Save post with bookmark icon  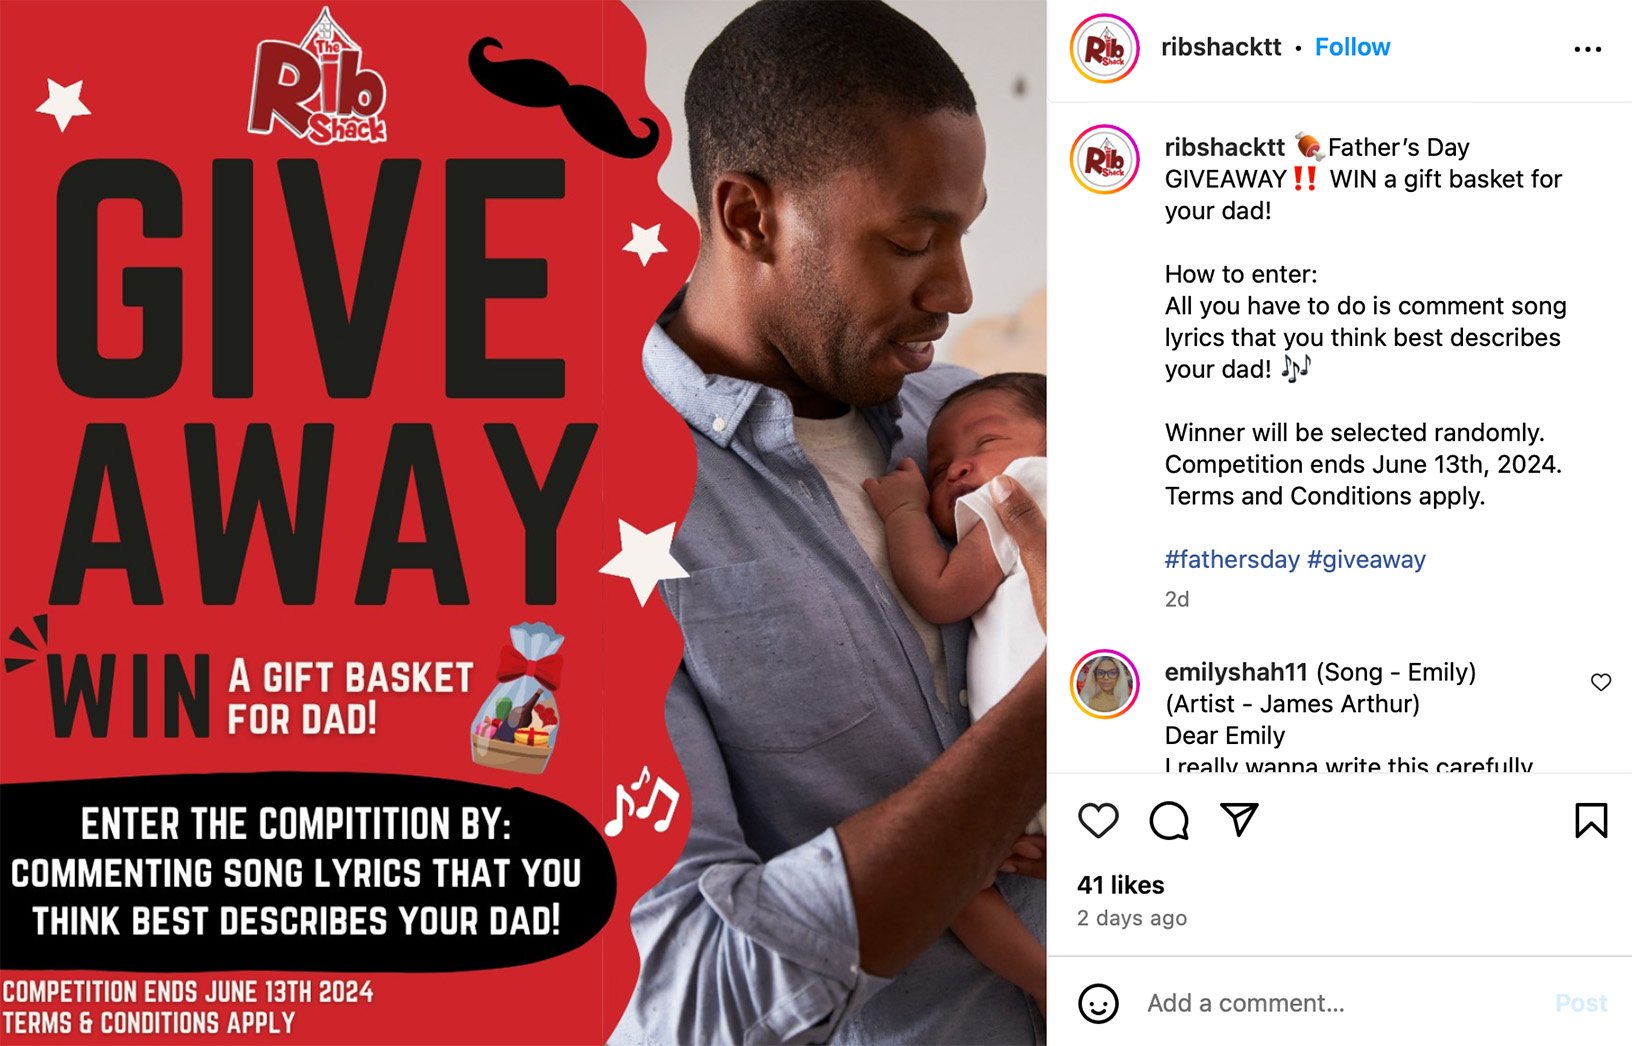point(1591,821)
